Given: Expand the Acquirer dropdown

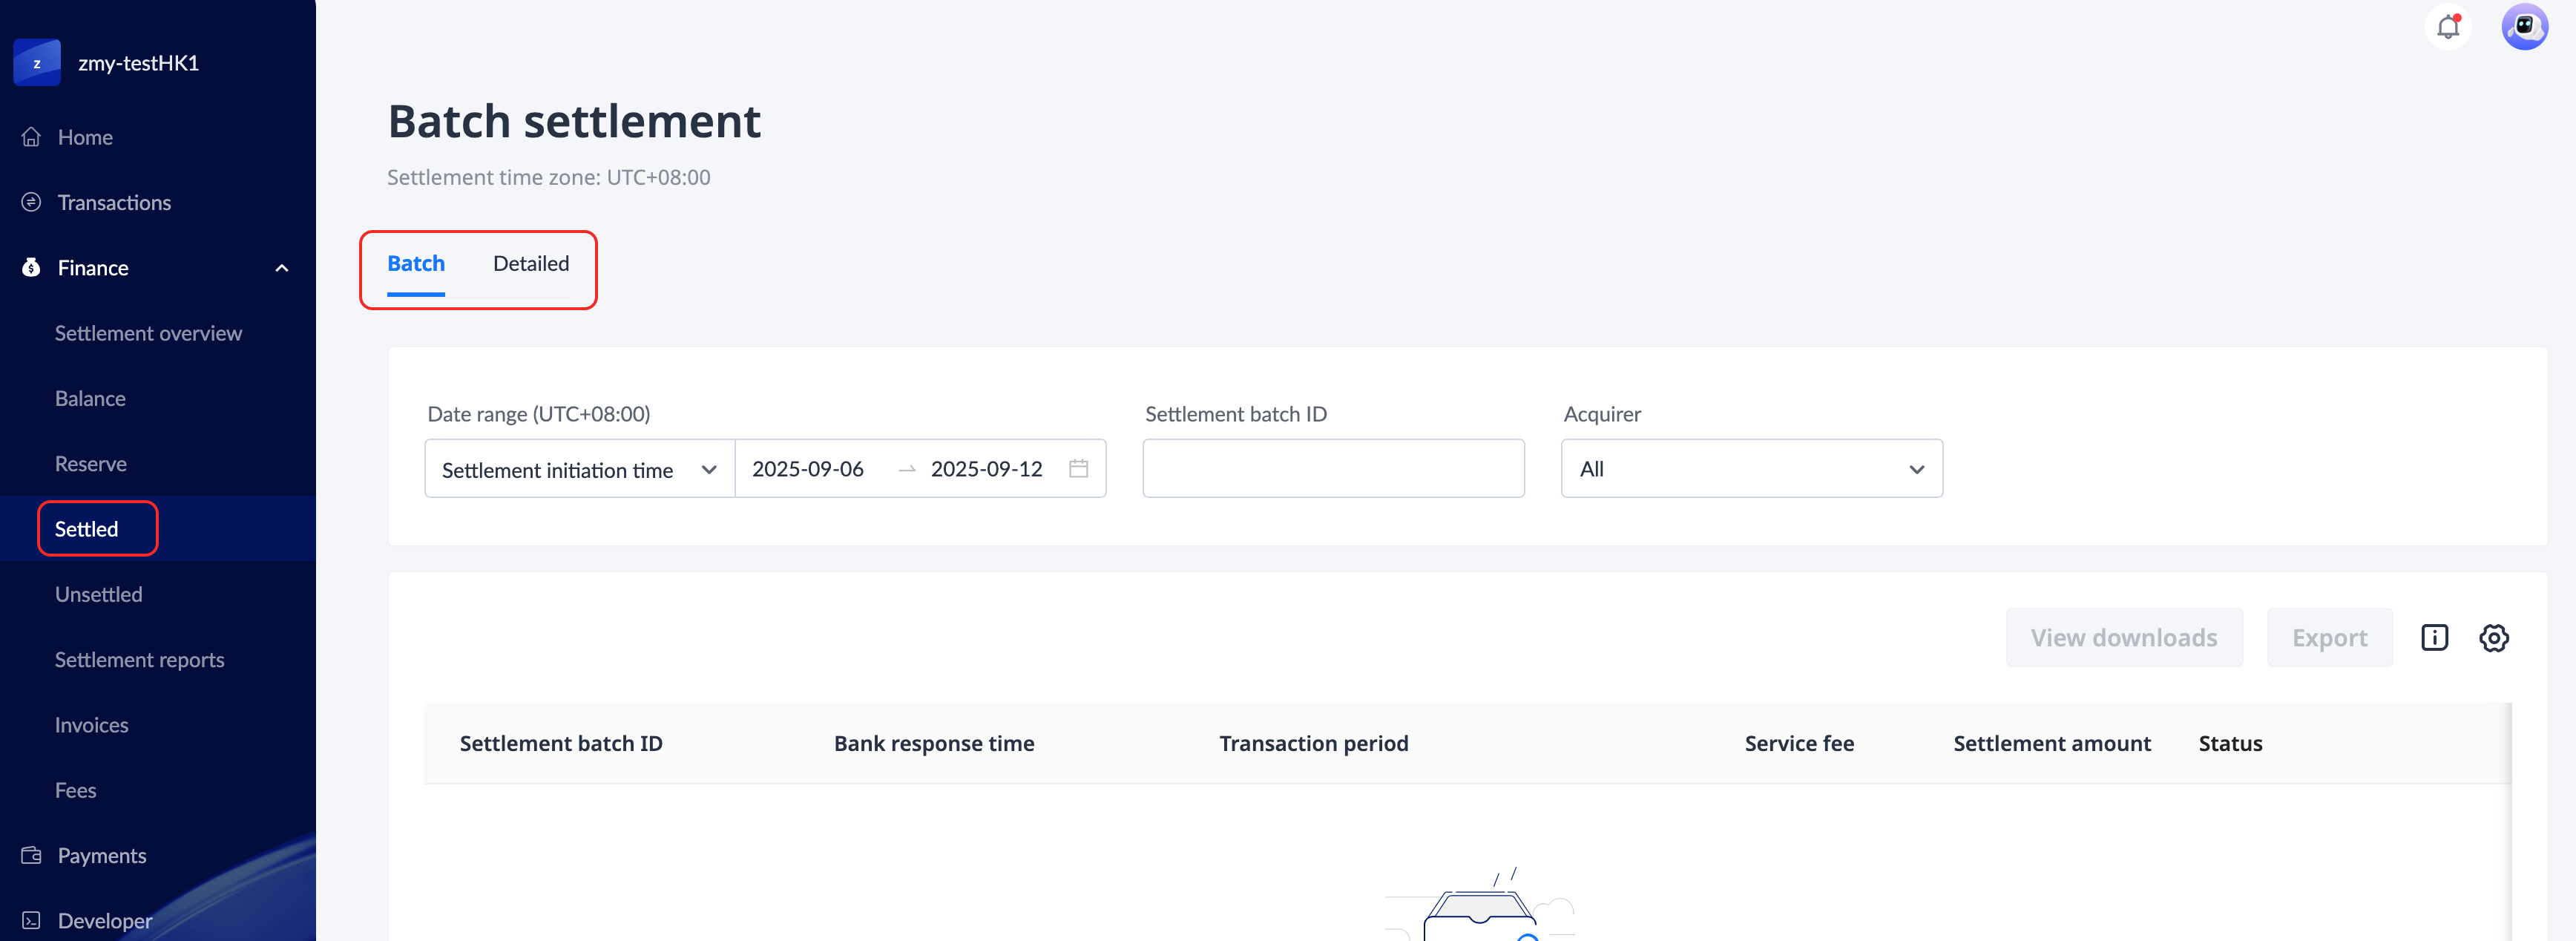Looking at the screenshot, I should [x=1751, y=469].
